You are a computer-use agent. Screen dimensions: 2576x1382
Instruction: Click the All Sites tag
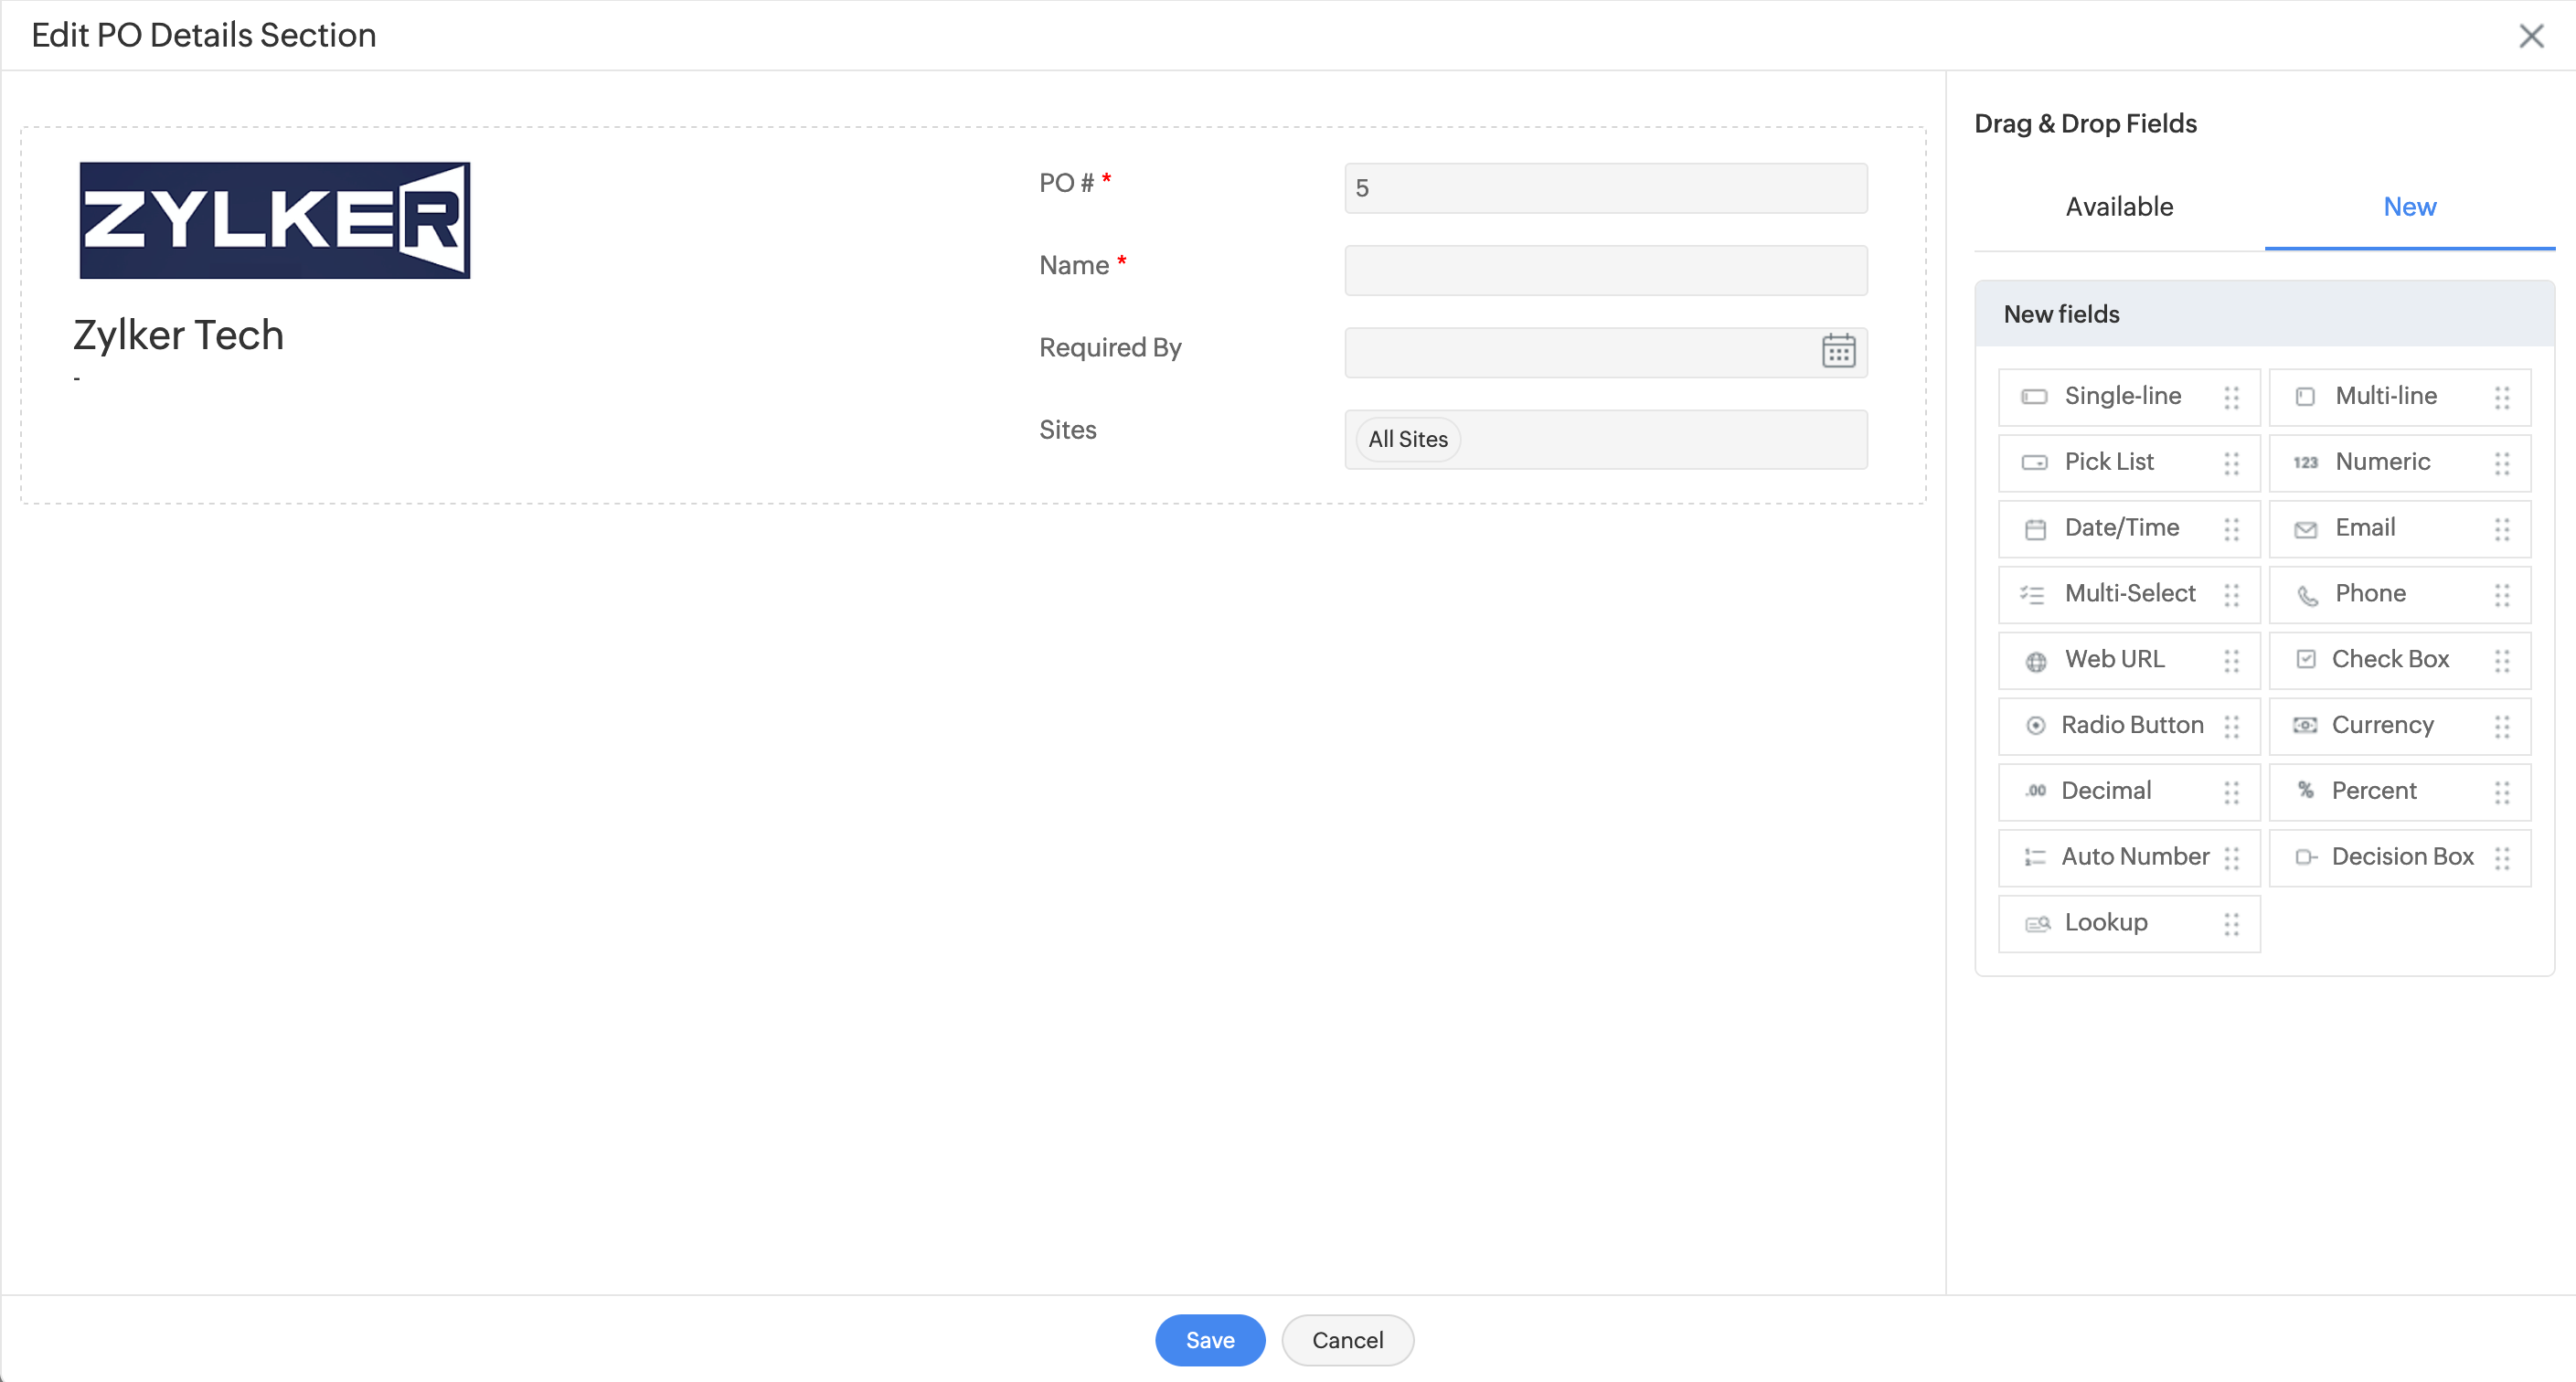[x=1407, y=439]
